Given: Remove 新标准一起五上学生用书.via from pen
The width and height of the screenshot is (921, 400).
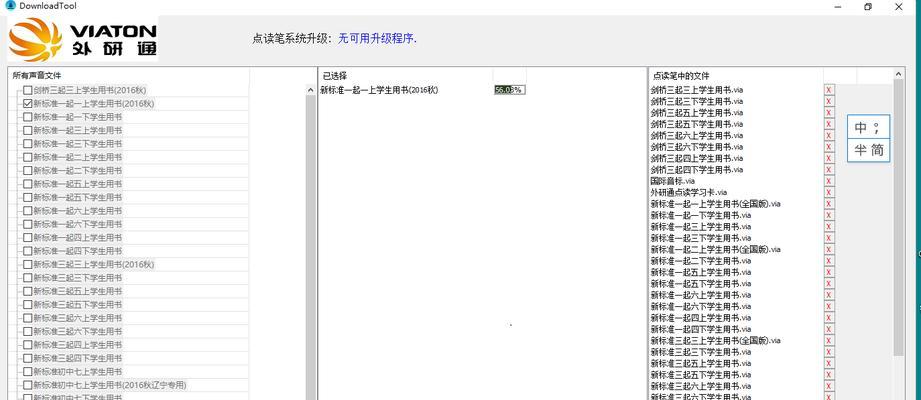Looking at the screenshot, I should coord(829,272).
